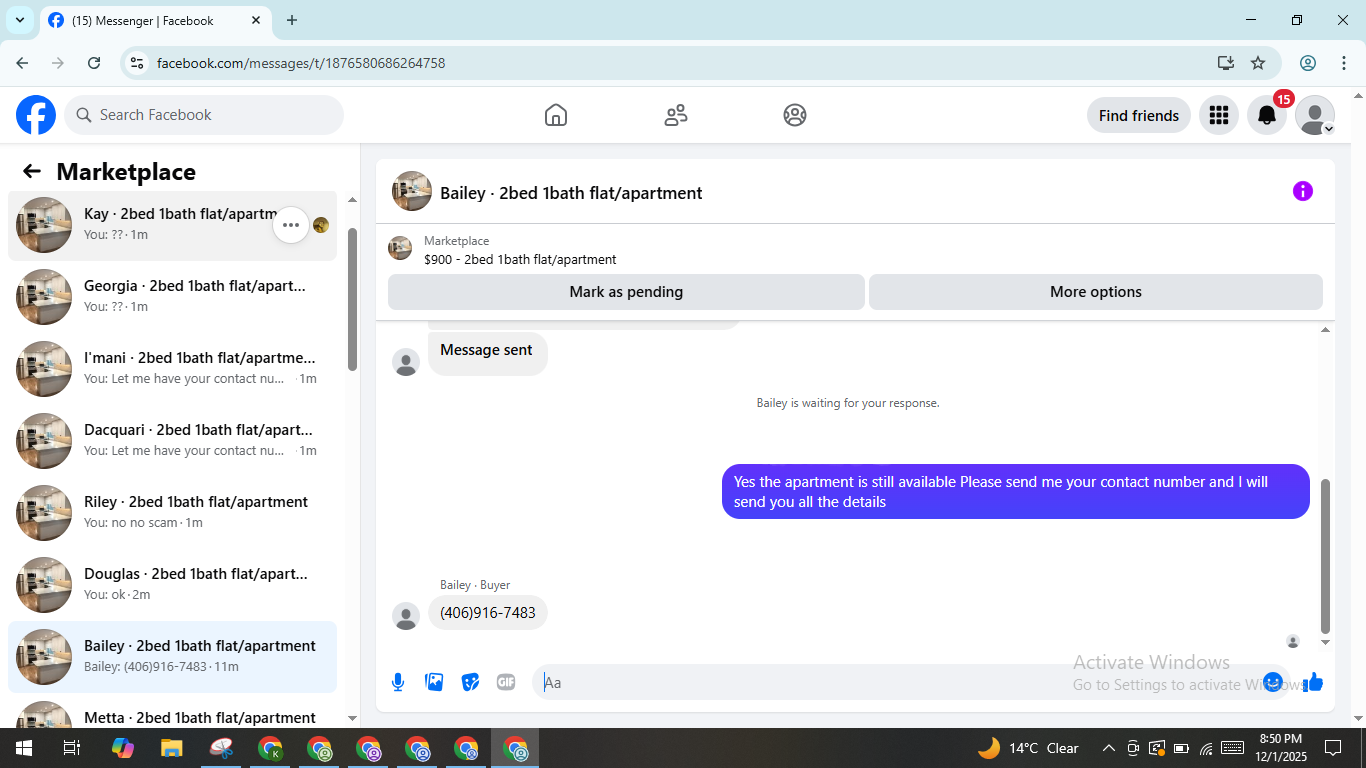Click the address bar URL
This screenshot has height=768, width=1366.
[x=301, y=63]
